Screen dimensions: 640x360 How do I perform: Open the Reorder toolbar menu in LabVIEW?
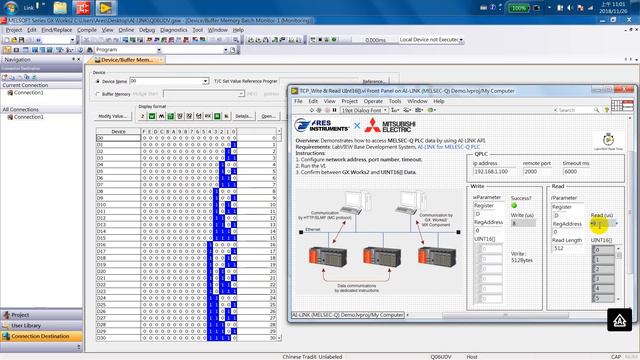pos(431,110)
